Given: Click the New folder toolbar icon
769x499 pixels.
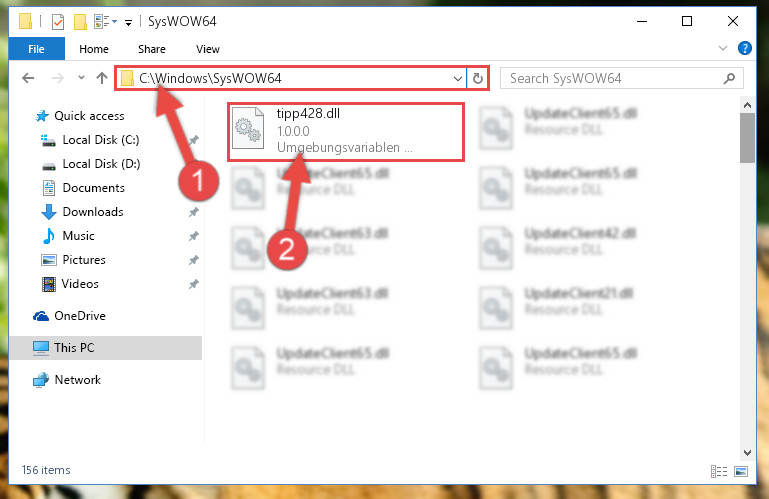Looking at the screenshot, I should pyautogui.click(x=80, y=22).
